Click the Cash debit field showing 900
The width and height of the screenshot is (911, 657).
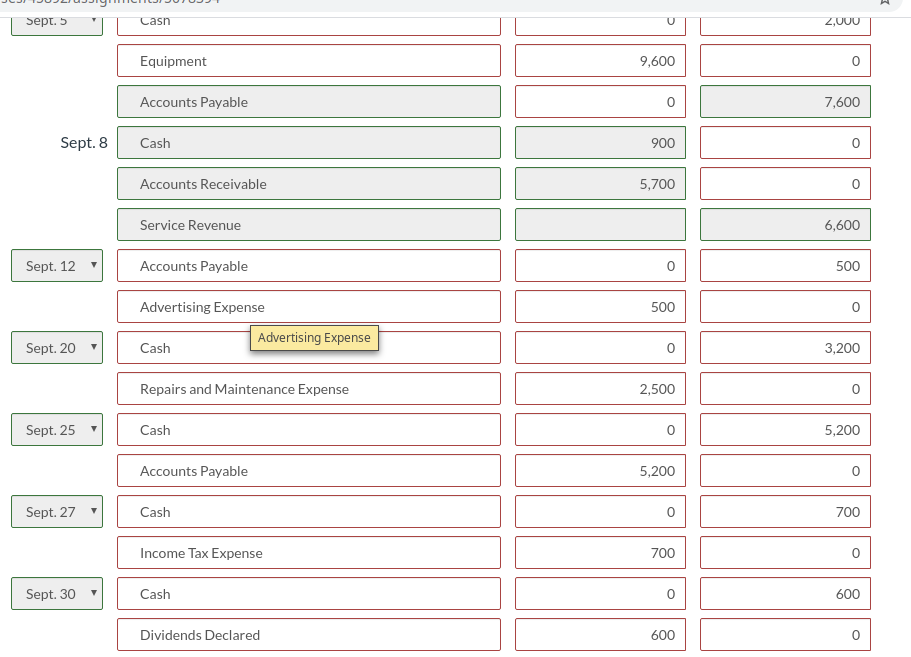pos(600,142)
